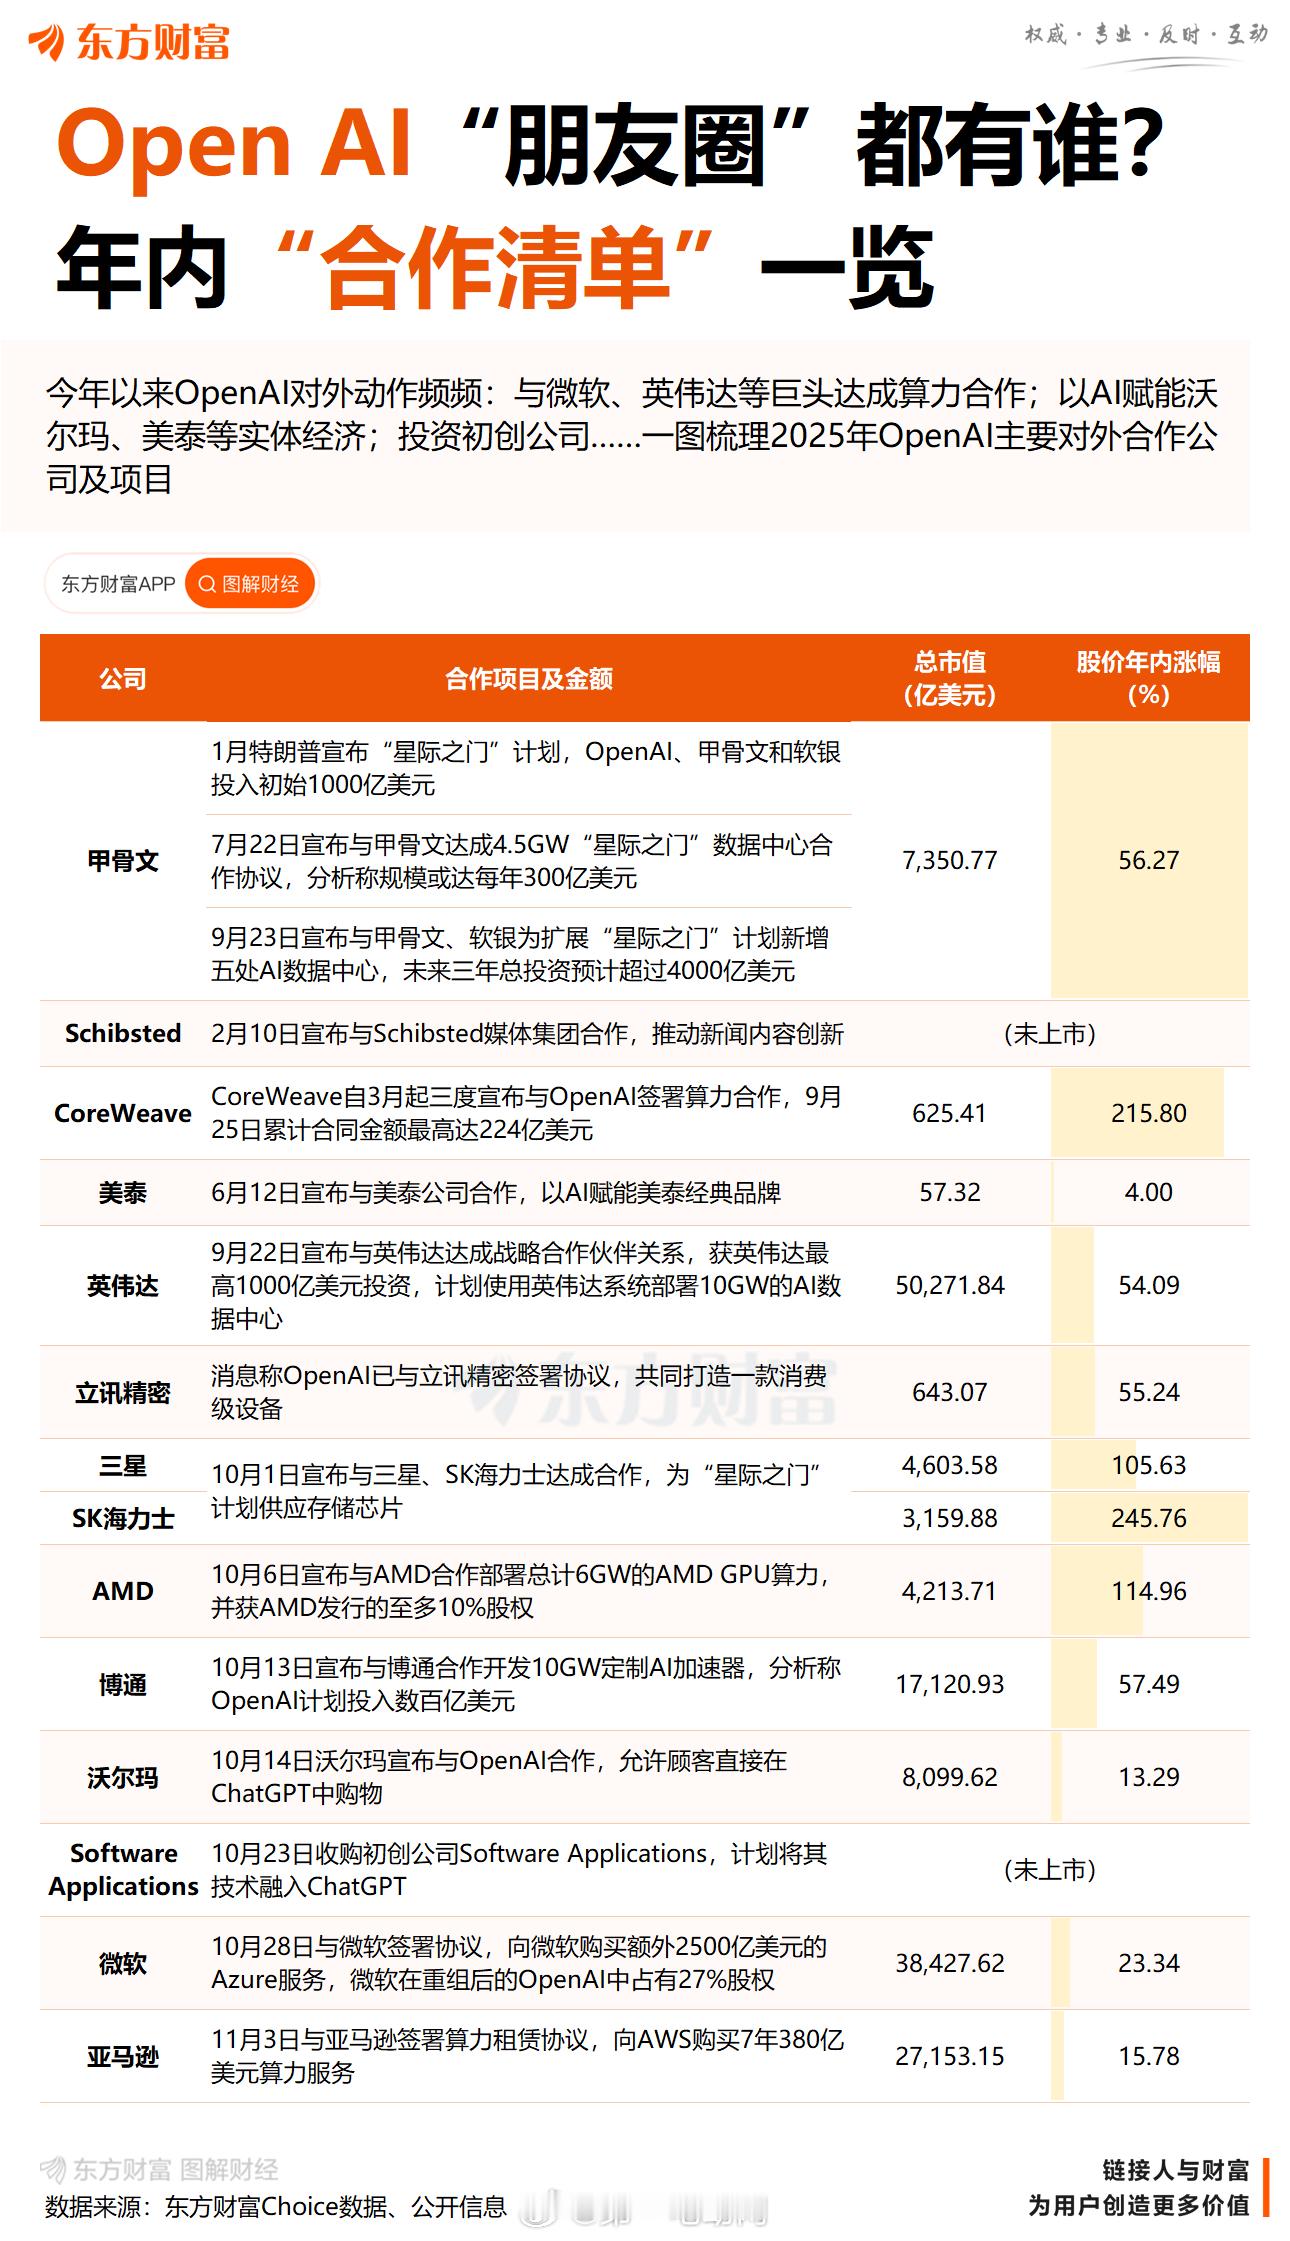Click the 链接人与财富 slogan at bottom right

click(1176, 2171)
